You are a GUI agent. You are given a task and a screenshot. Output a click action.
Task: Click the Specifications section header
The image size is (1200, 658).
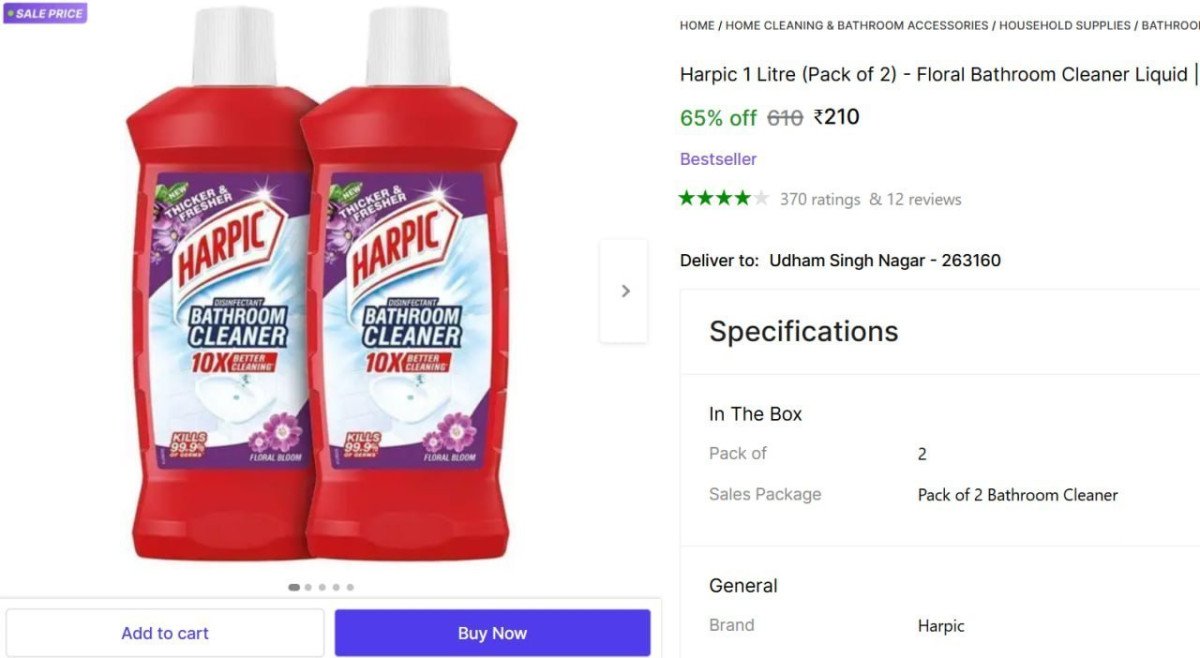pyautogui.click(x=803, y=331)
